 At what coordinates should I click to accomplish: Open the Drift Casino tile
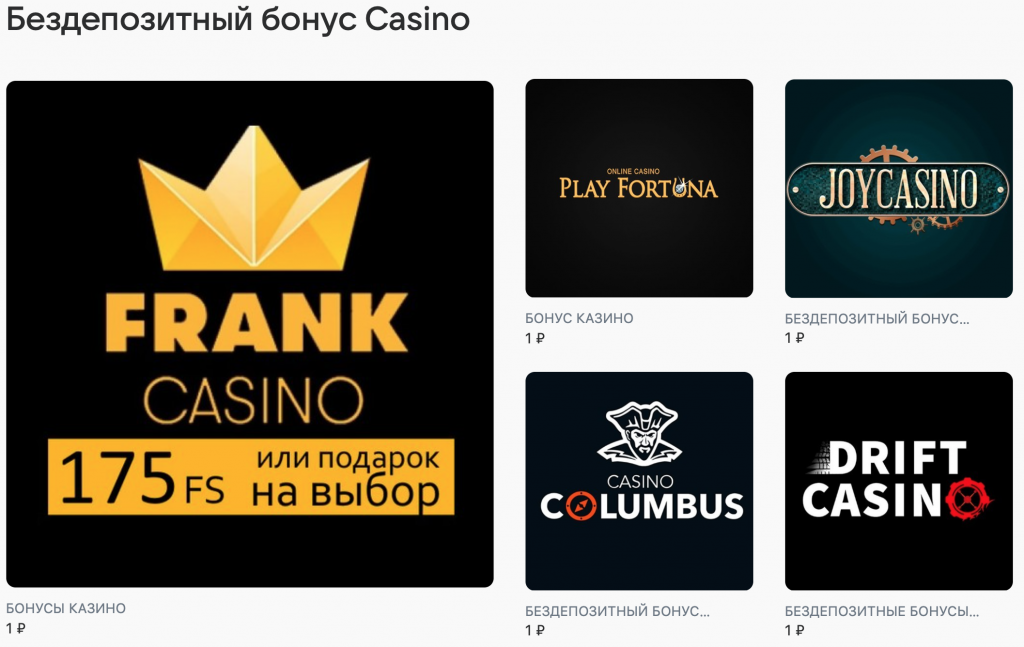click(899, 481)
